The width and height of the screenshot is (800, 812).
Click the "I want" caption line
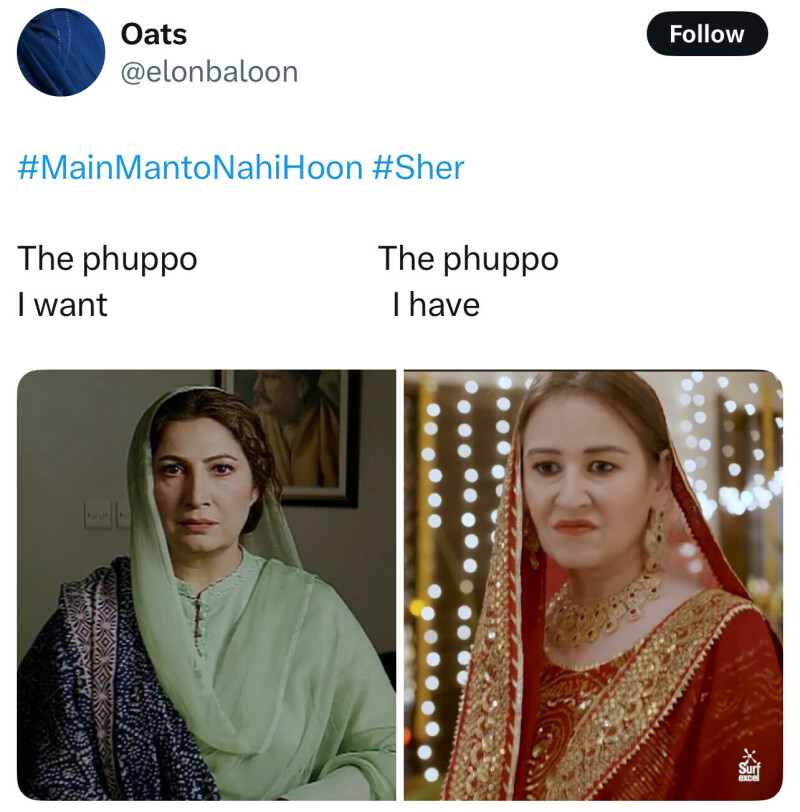tap(62, 304)
